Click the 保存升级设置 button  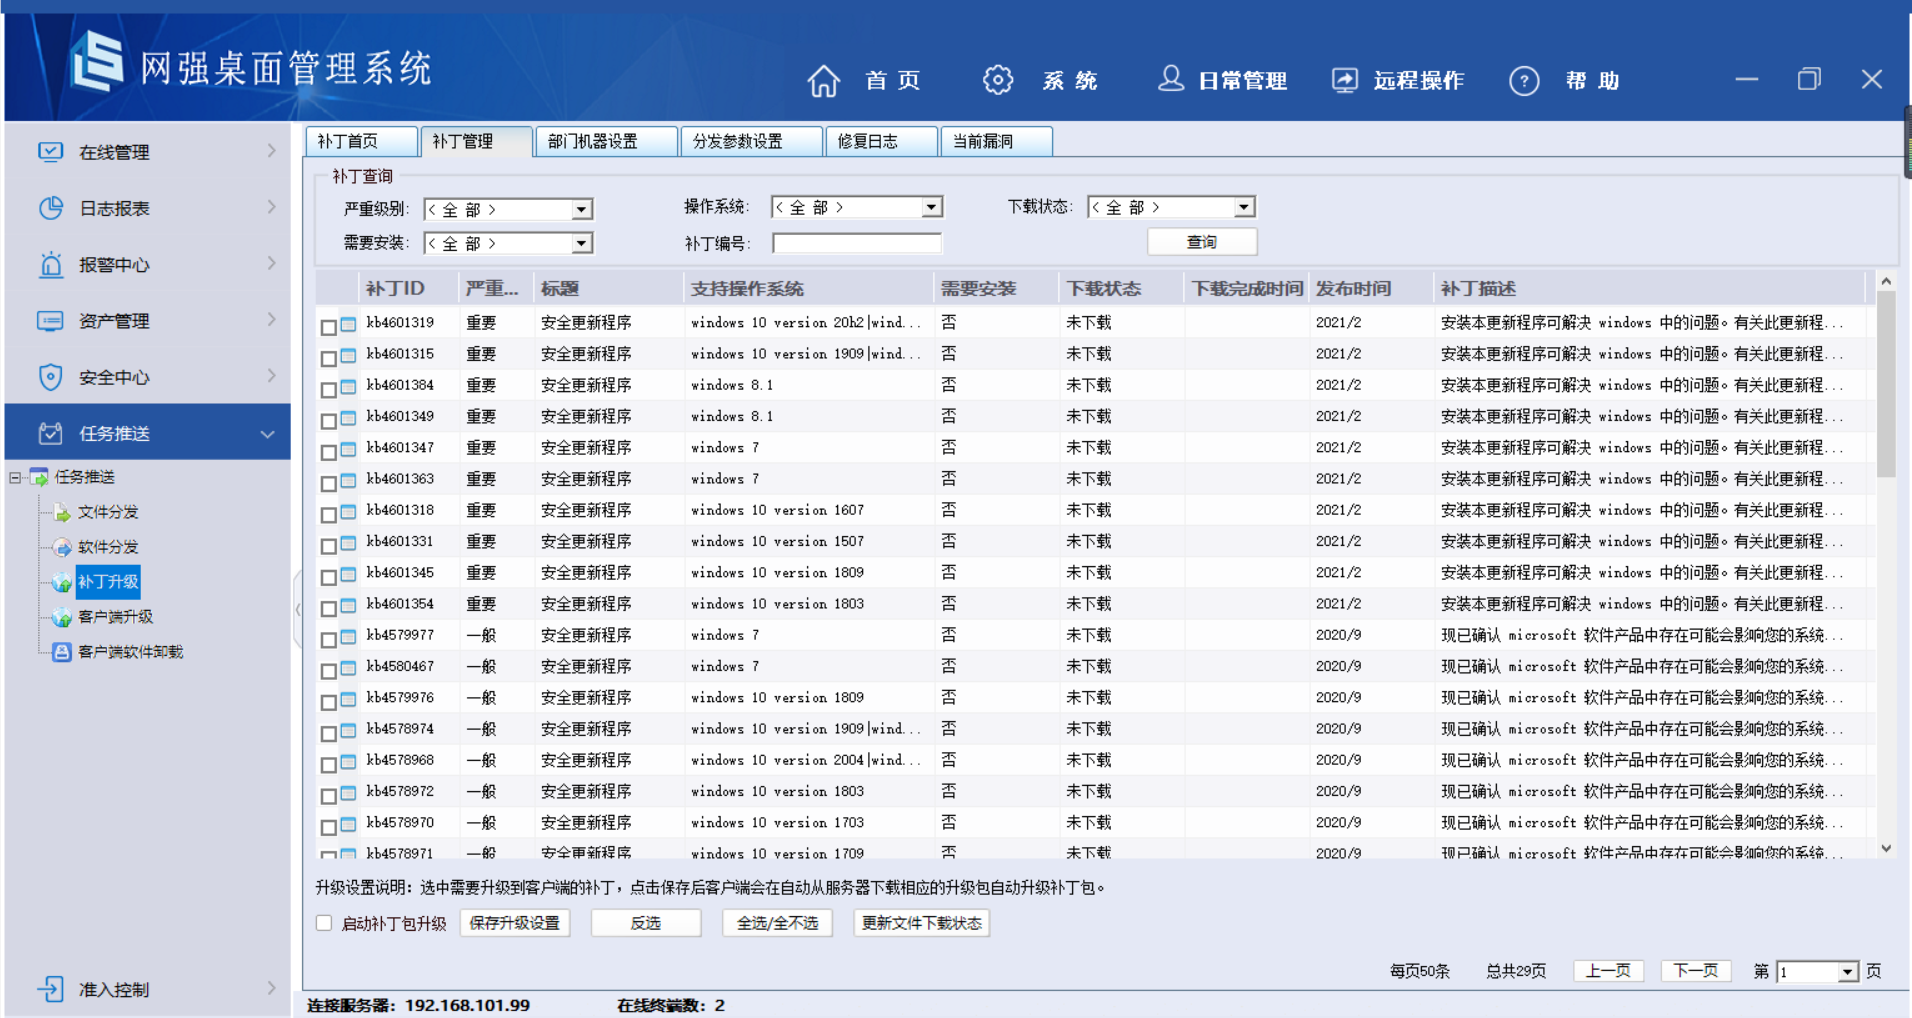(x=515, y=923)
